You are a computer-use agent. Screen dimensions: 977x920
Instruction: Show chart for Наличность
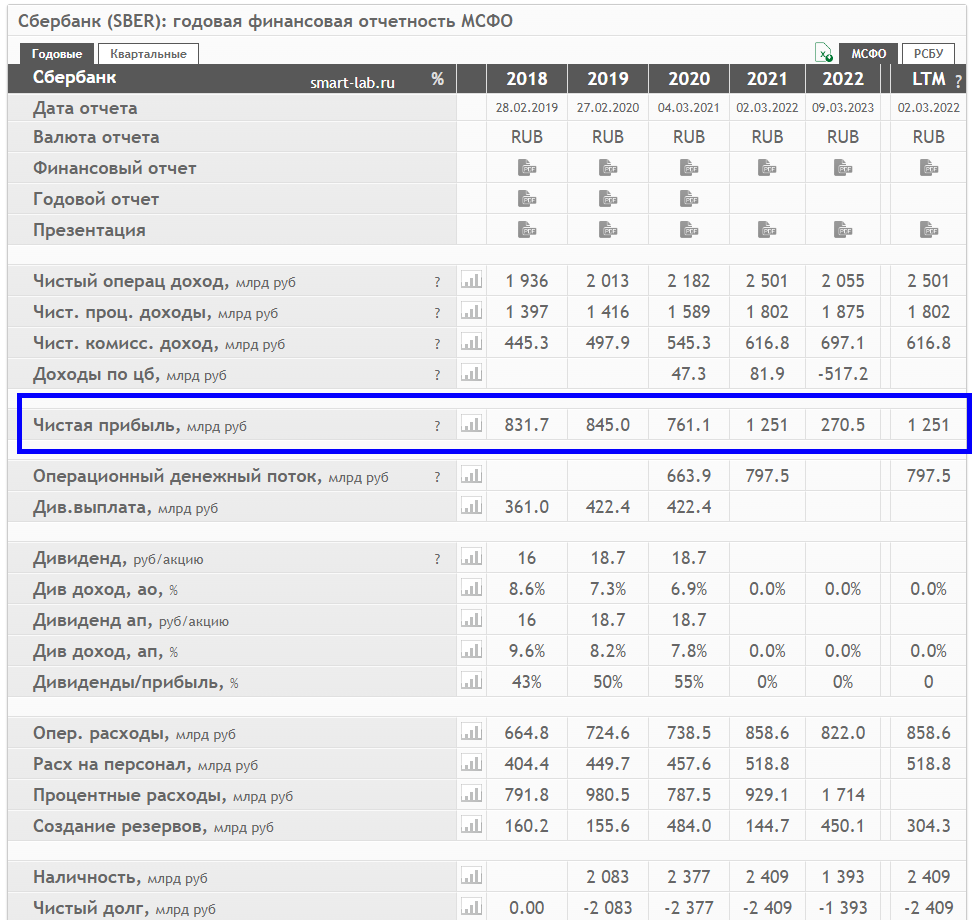472,877
